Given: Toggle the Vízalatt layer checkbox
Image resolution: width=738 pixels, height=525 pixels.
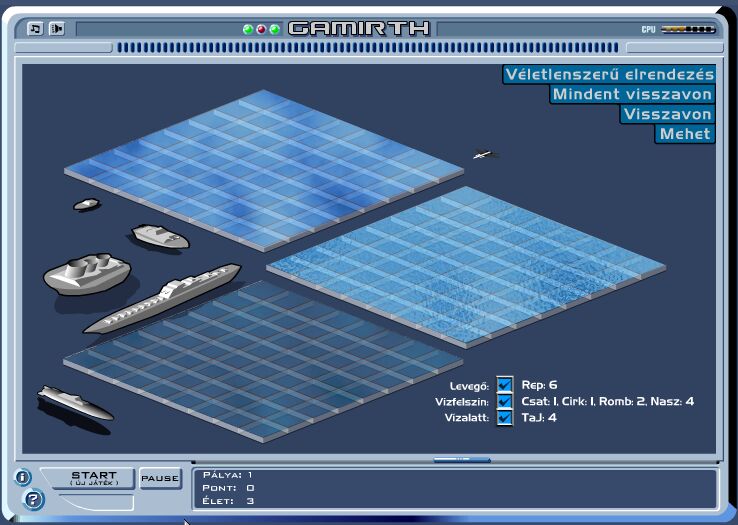Looking at the screenshot, I should (505, 418).
